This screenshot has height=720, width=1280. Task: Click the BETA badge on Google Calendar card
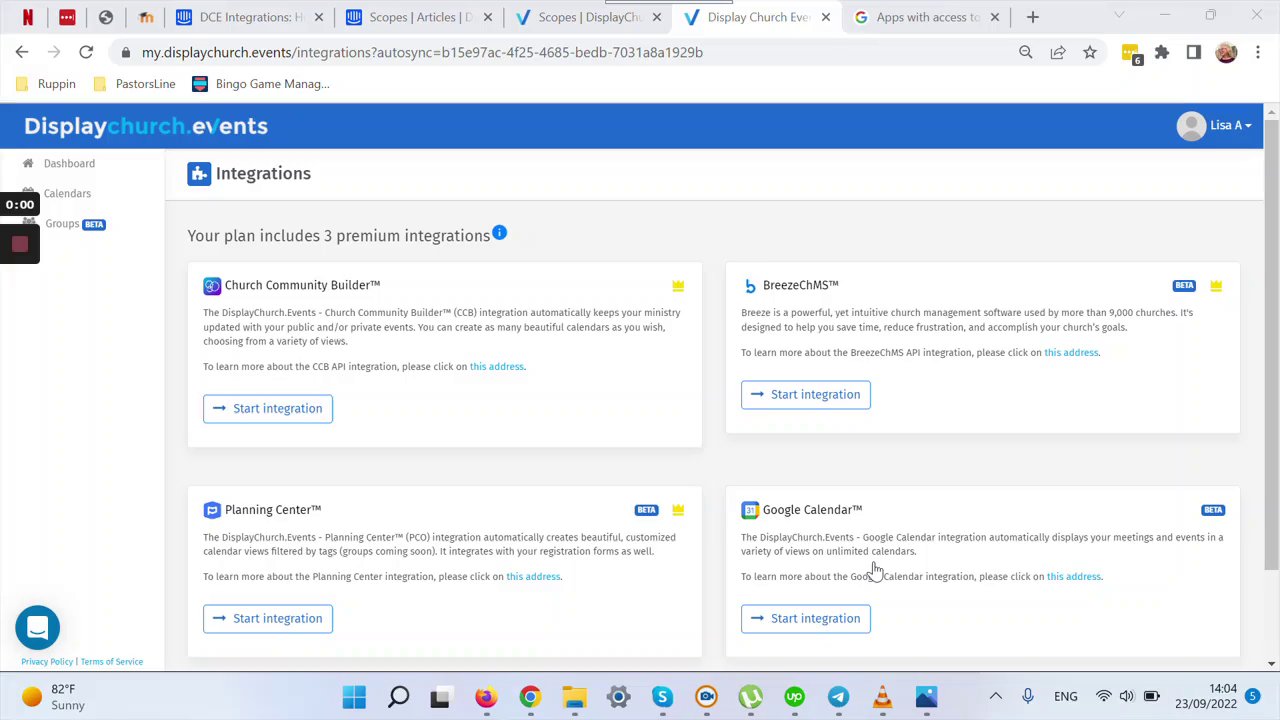(x=1213, y=510)
